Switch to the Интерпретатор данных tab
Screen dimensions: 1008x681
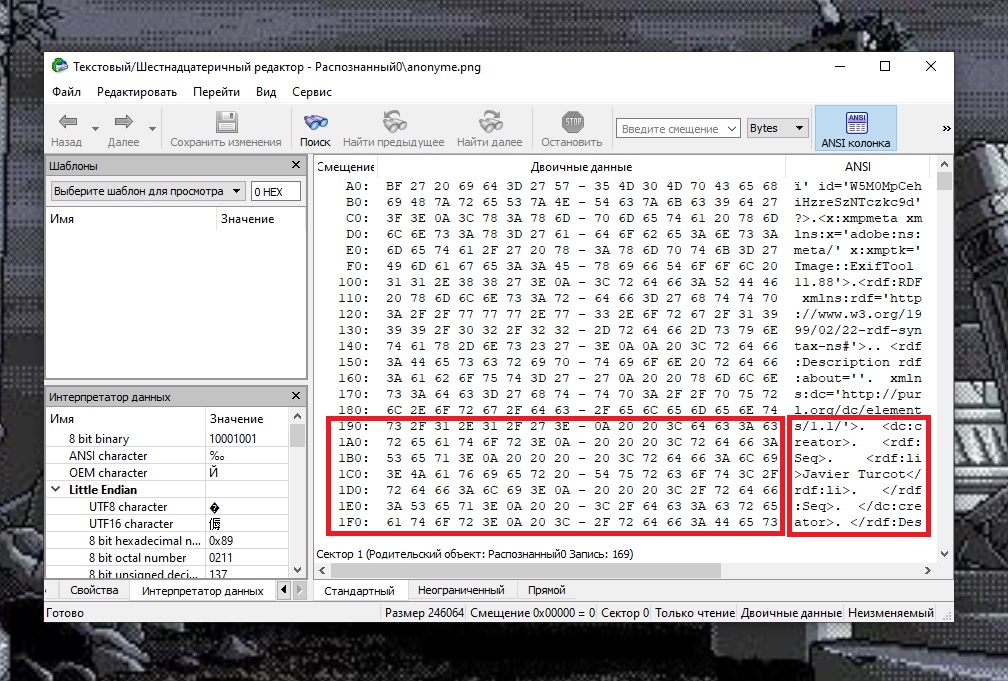point(202,590)
